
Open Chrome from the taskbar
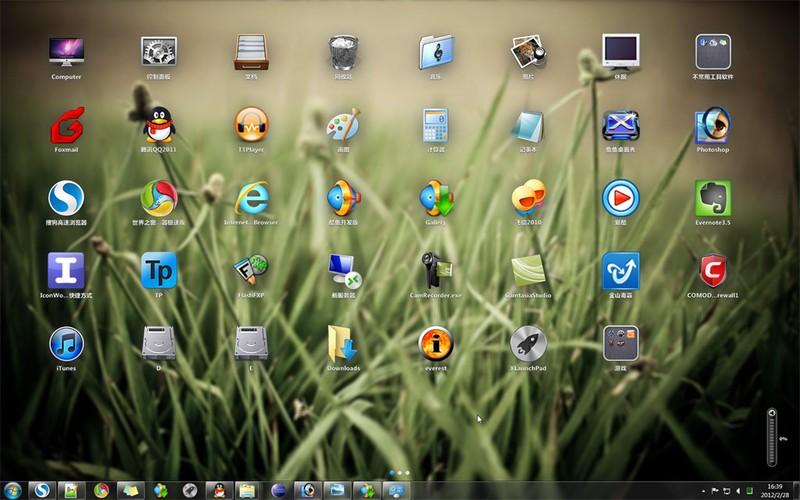click(101, 491)
